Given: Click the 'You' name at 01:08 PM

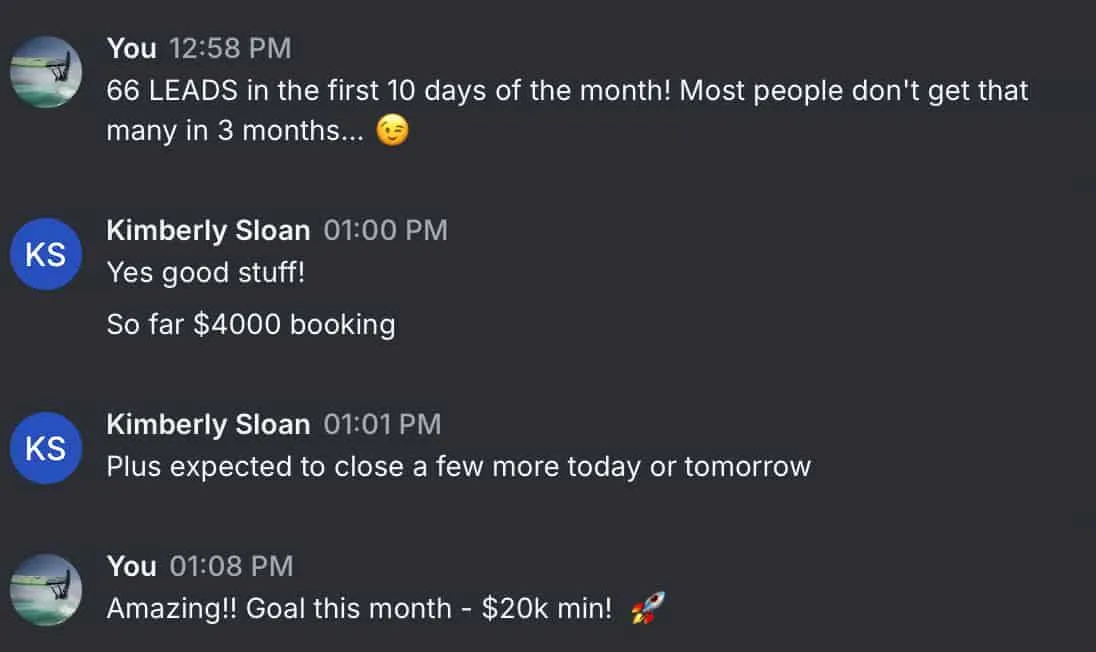Looking at the screenshot, I should click(x=131, y=566).
